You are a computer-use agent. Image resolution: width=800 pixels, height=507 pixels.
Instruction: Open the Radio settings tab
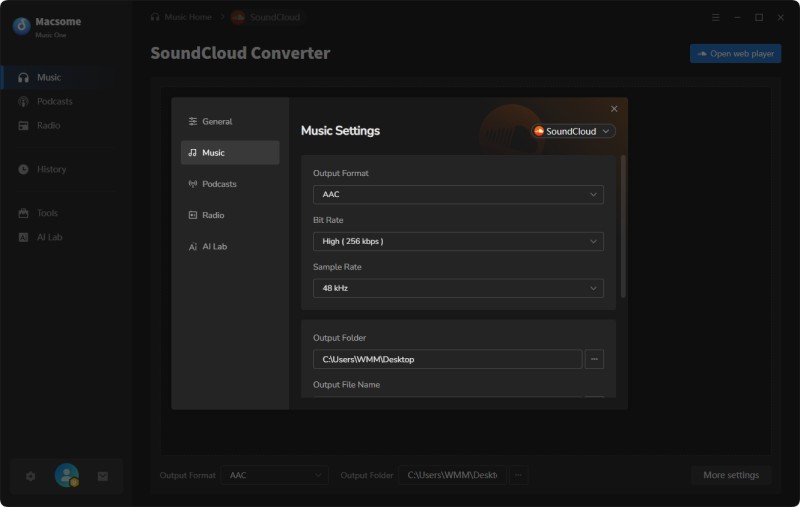click(230, 215)
